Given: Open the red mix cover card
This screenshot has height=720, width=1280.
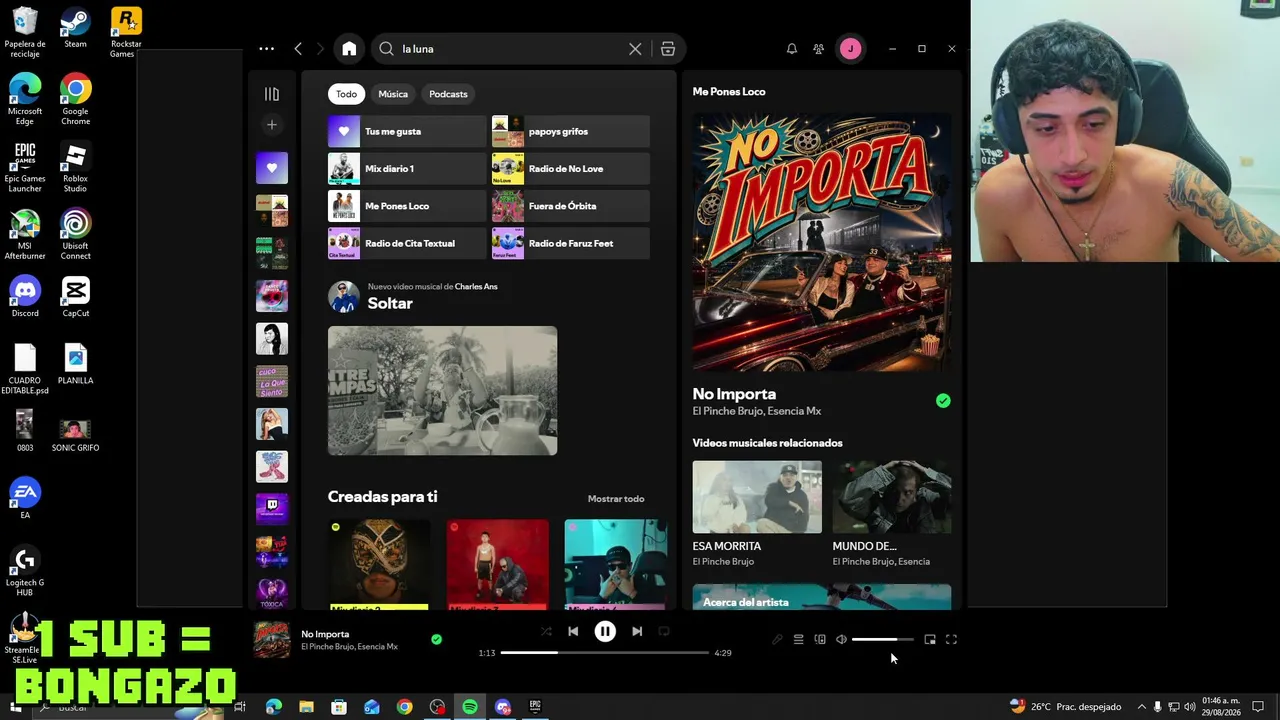Looking at the screenshot, I should [x=497, y=564].
